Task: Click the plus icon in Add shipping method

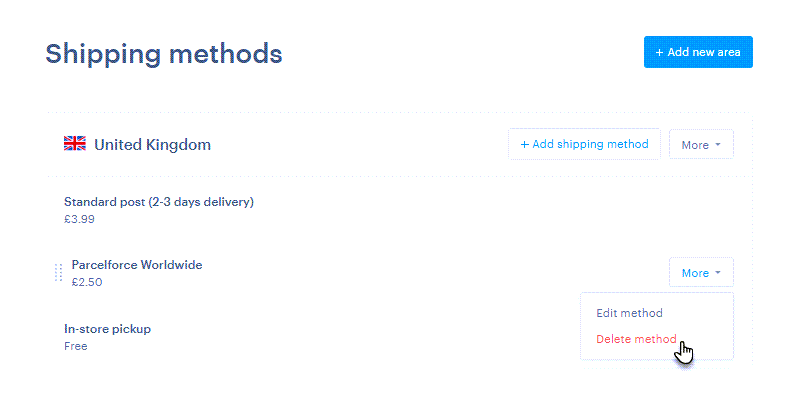Action: point(525,145)
